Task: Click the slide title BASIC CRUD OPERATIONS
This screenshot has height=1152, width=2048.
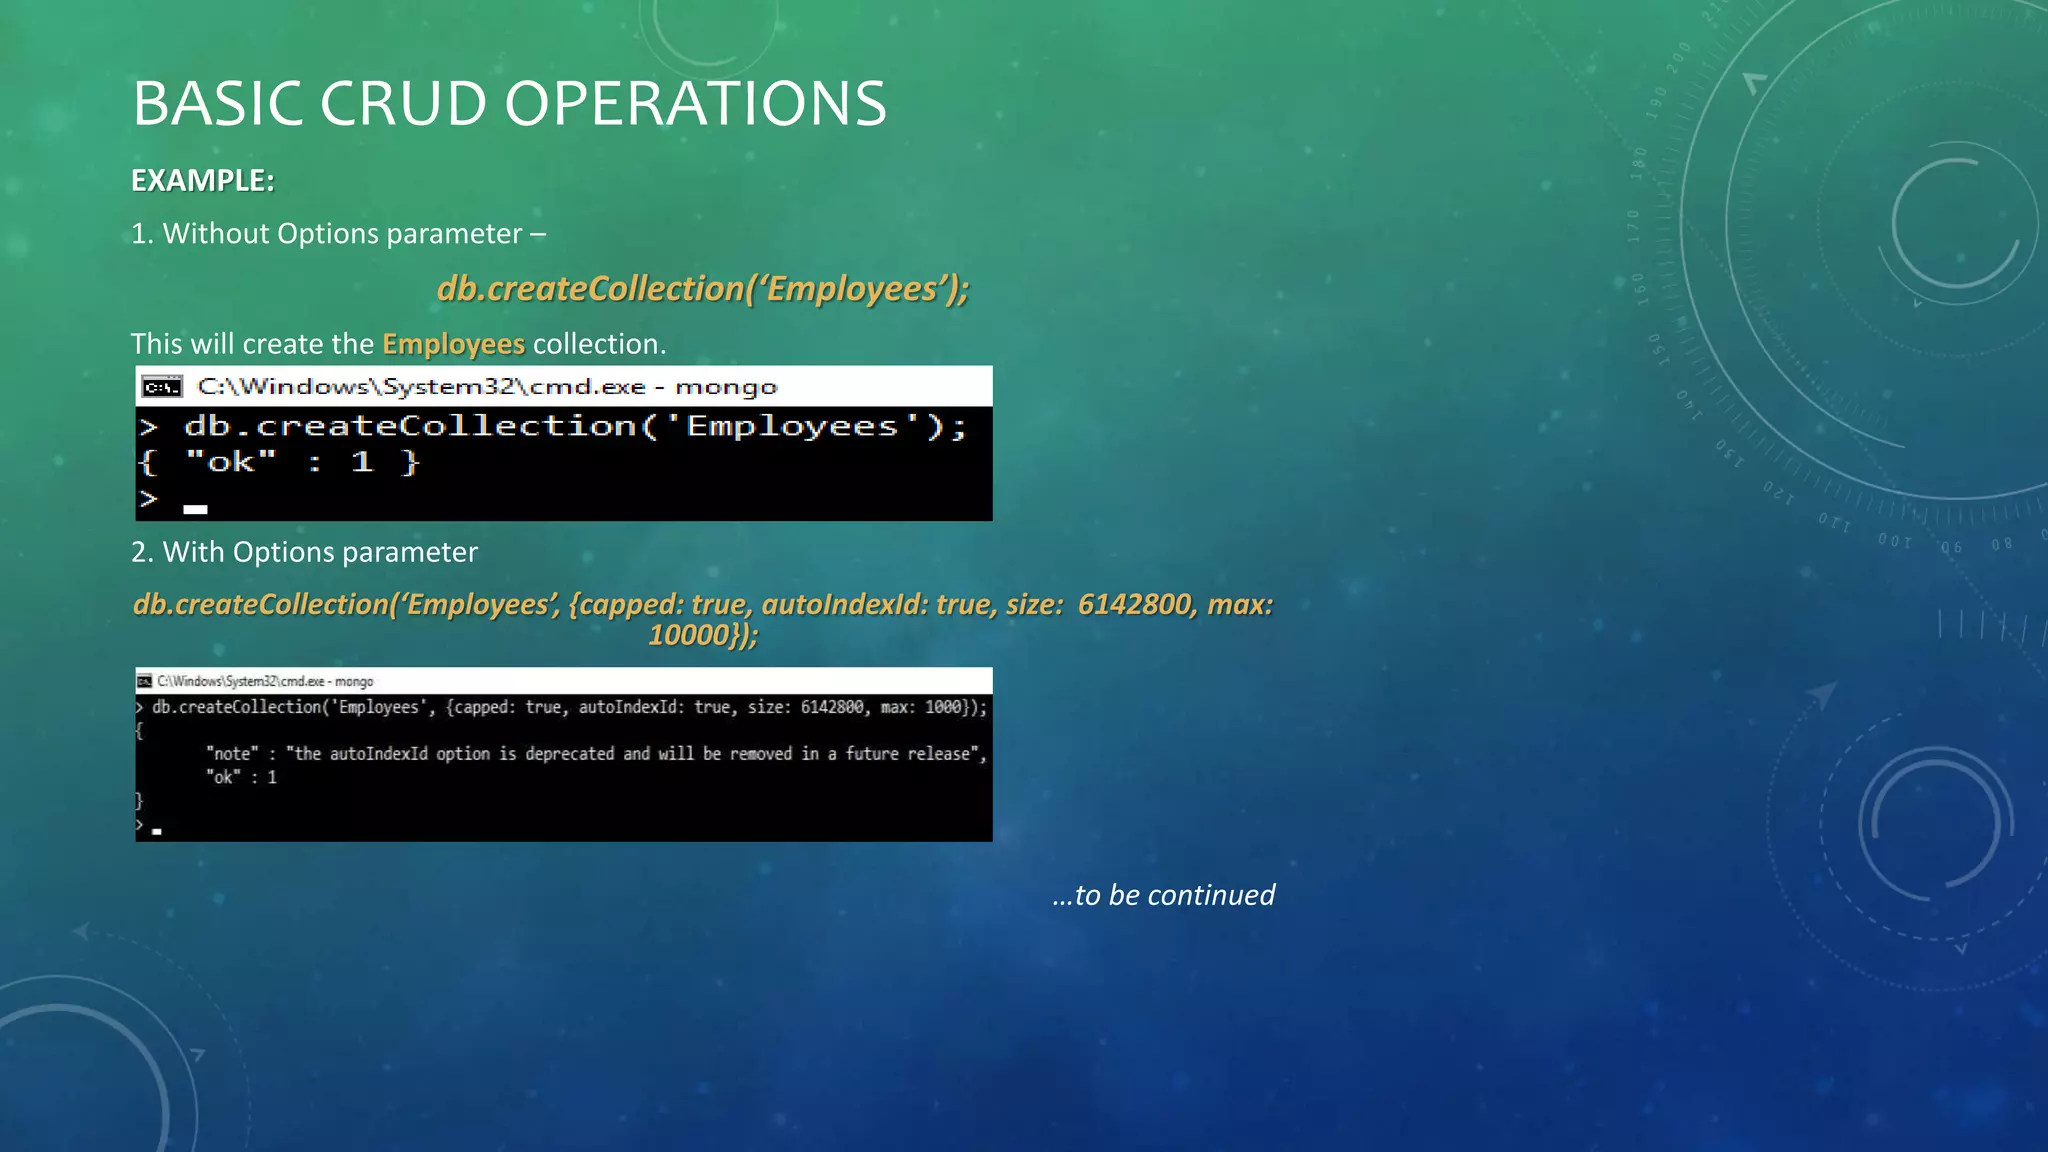Action: (x=509, y=103)
